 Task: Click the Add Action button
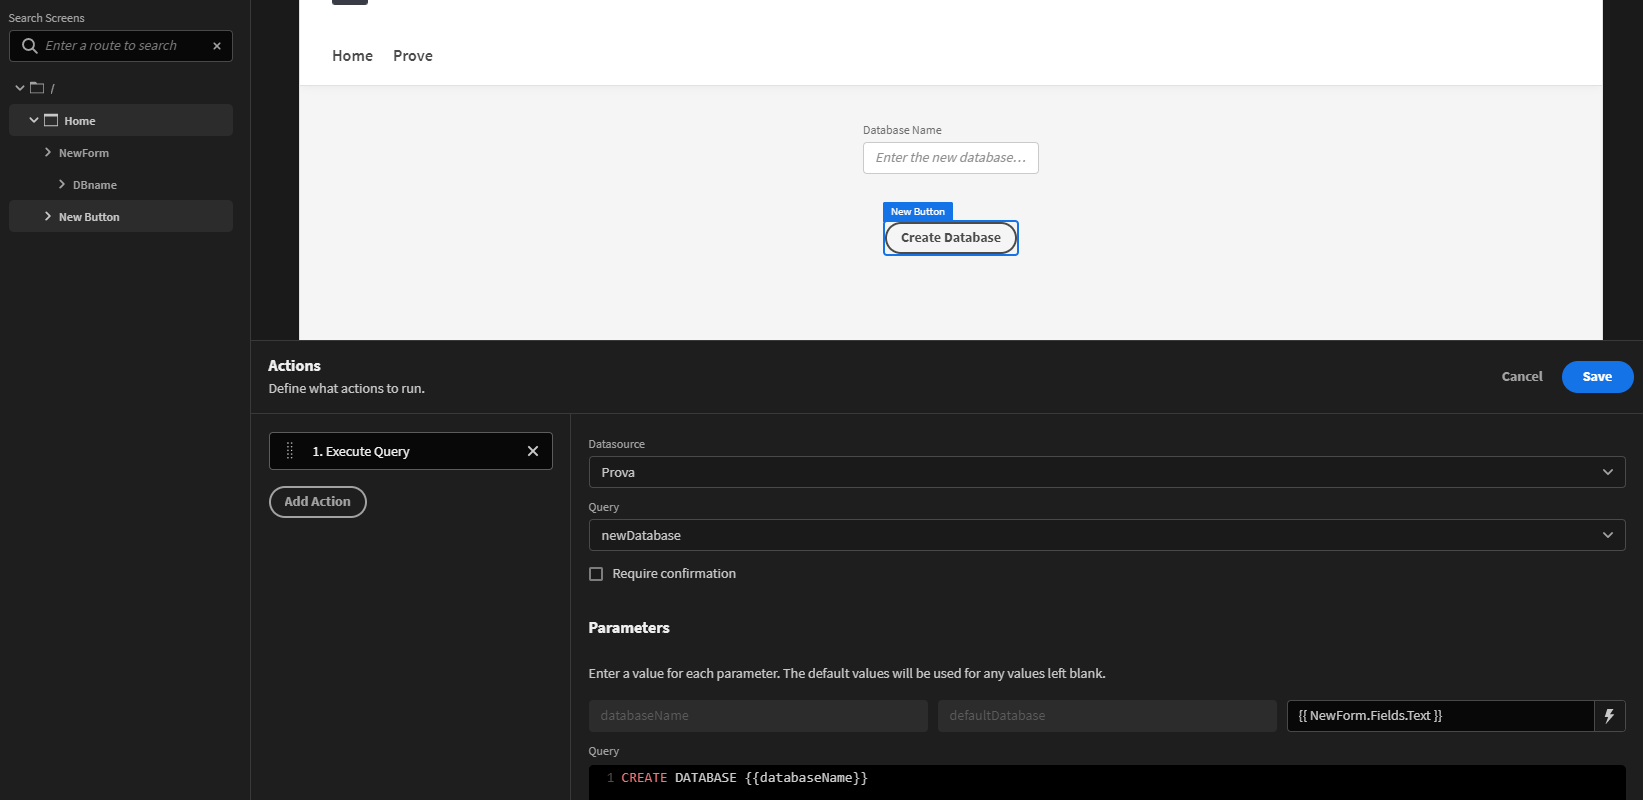(318, 502)
